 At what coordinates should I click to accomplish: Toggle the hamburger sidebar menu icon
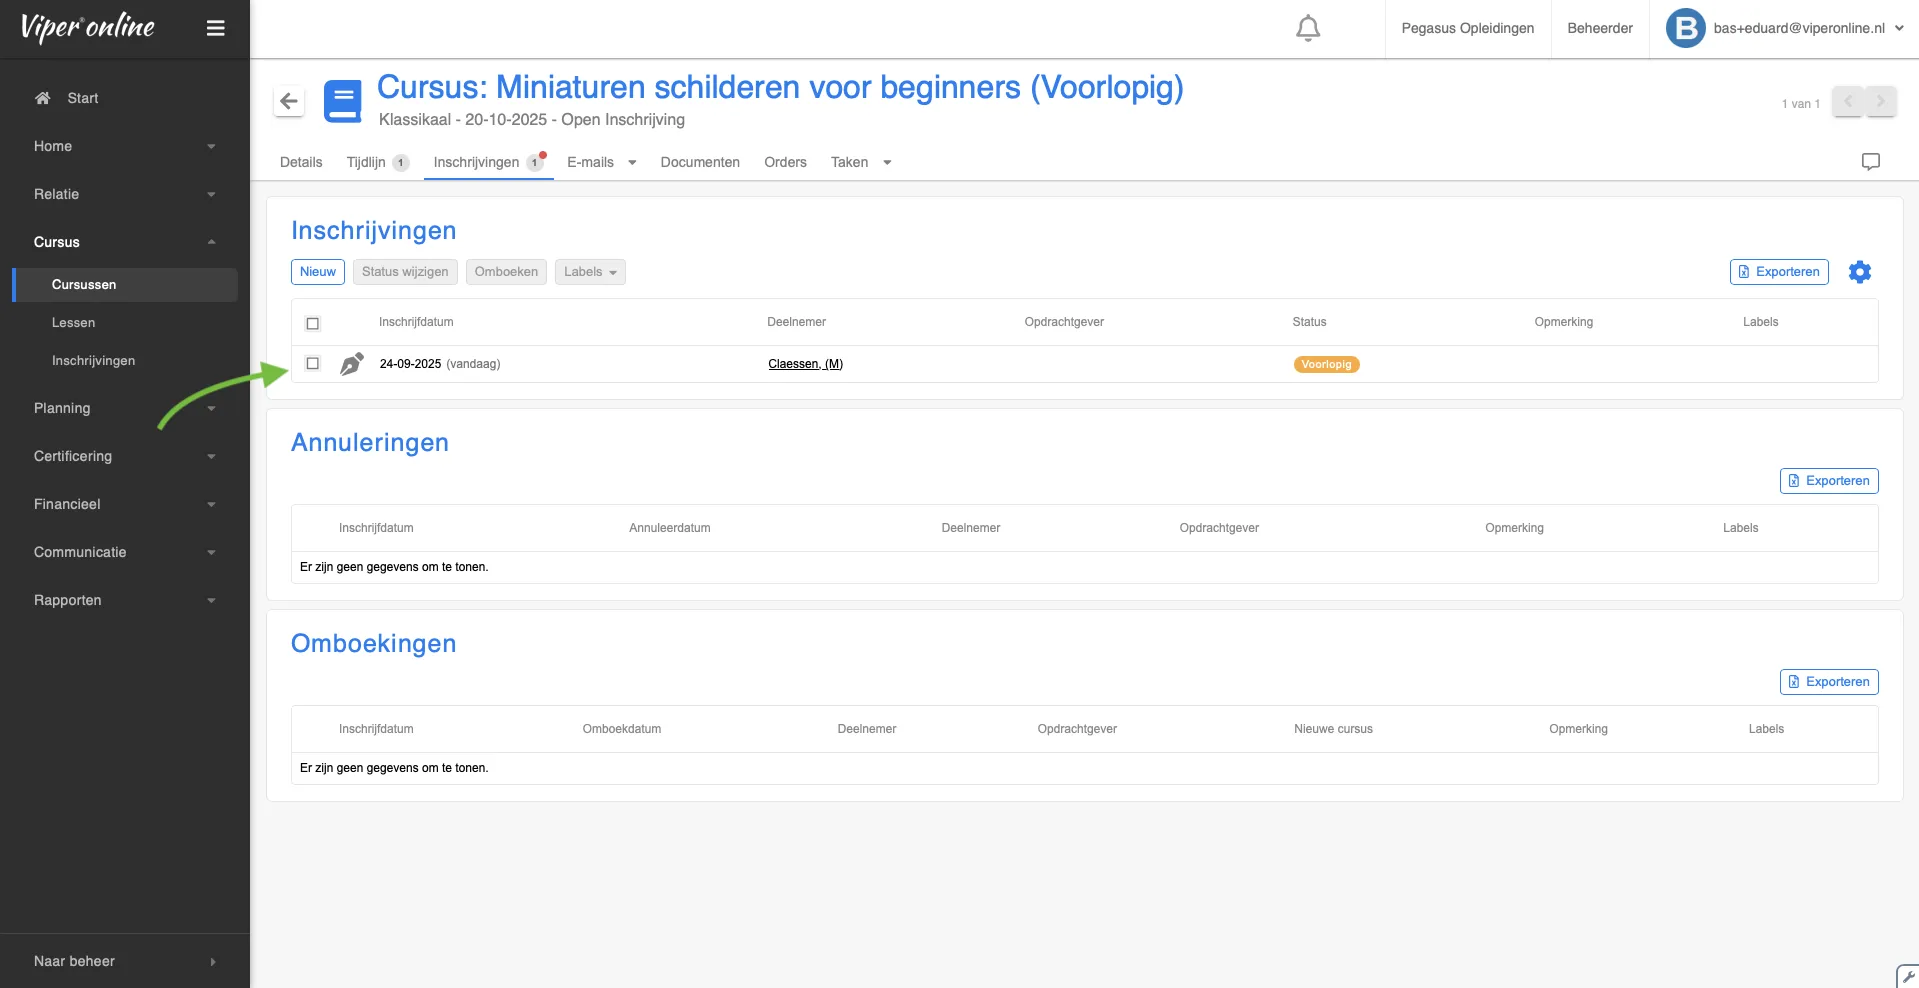[x=215, y=28]
